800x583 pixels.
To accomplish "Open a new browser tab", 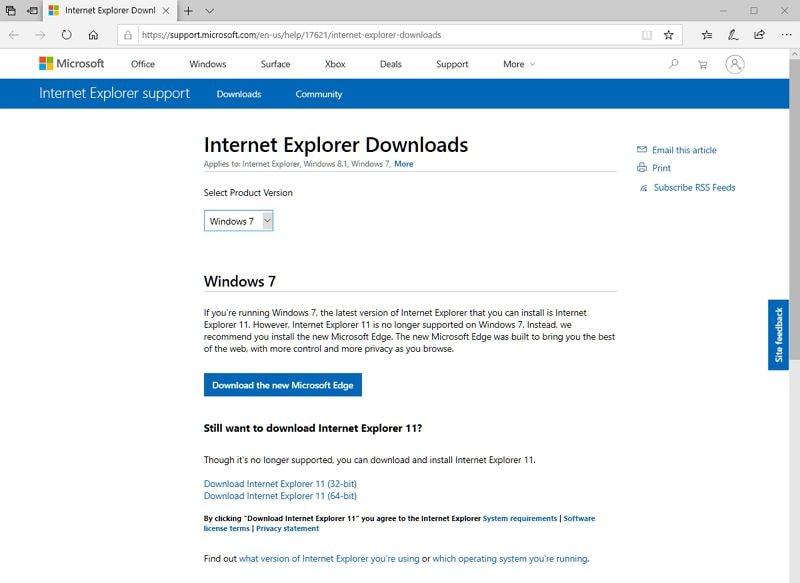I will [188, 10].
